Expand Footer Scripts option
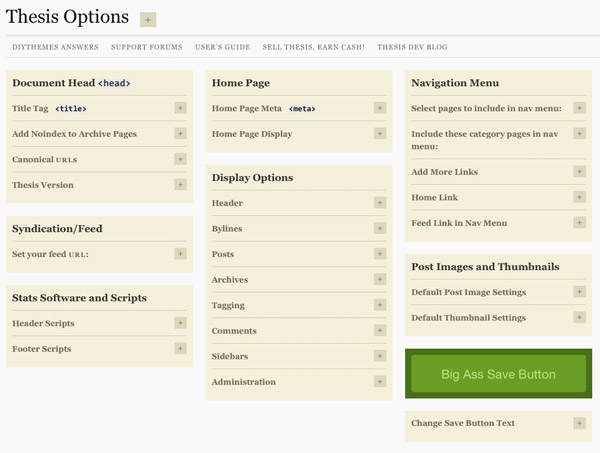This screenshot has width=600, height=453. 180,349
